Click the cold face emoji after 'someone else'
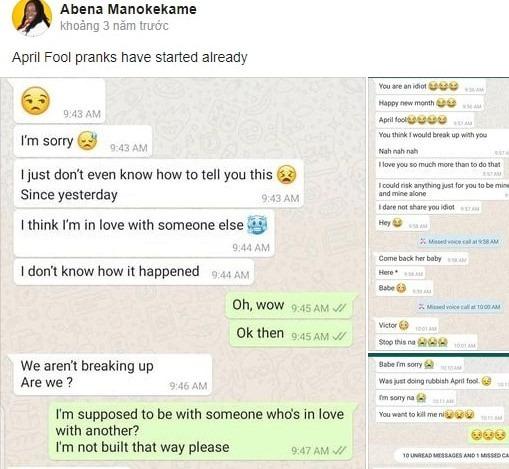The height and width of the screenshot is (469, 509). [x=257, y=225]
